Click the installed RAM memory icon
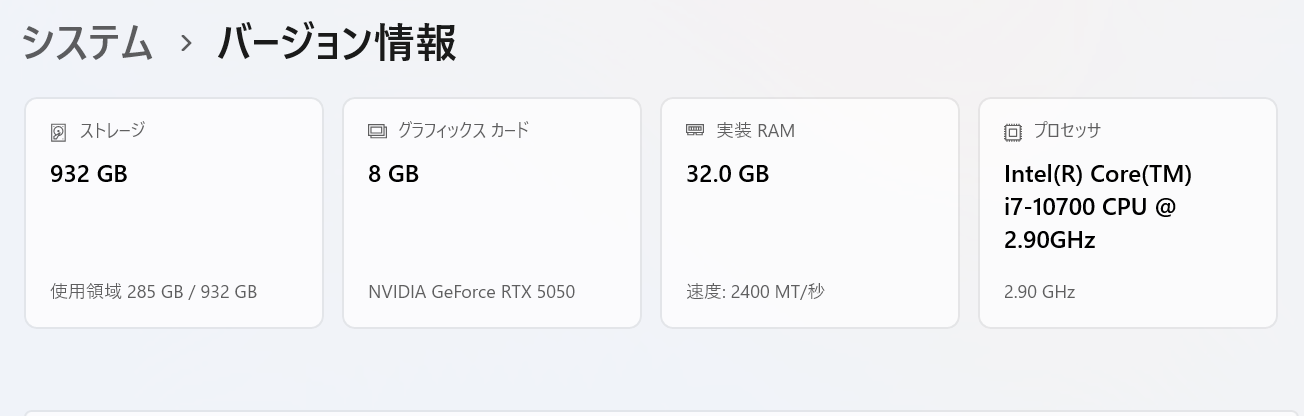 tap(695, 130)
